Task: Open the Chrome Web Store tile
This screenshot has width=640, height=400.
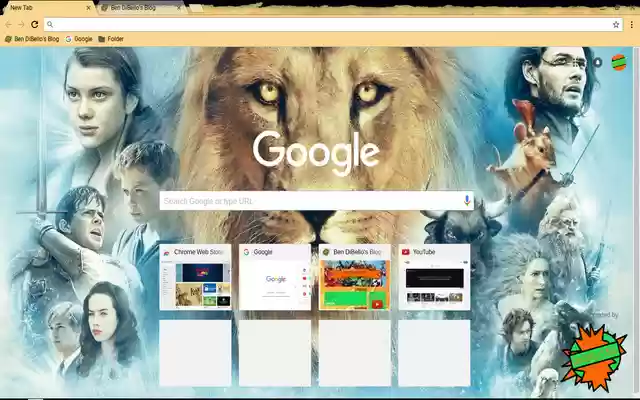Action: [195, 277]
